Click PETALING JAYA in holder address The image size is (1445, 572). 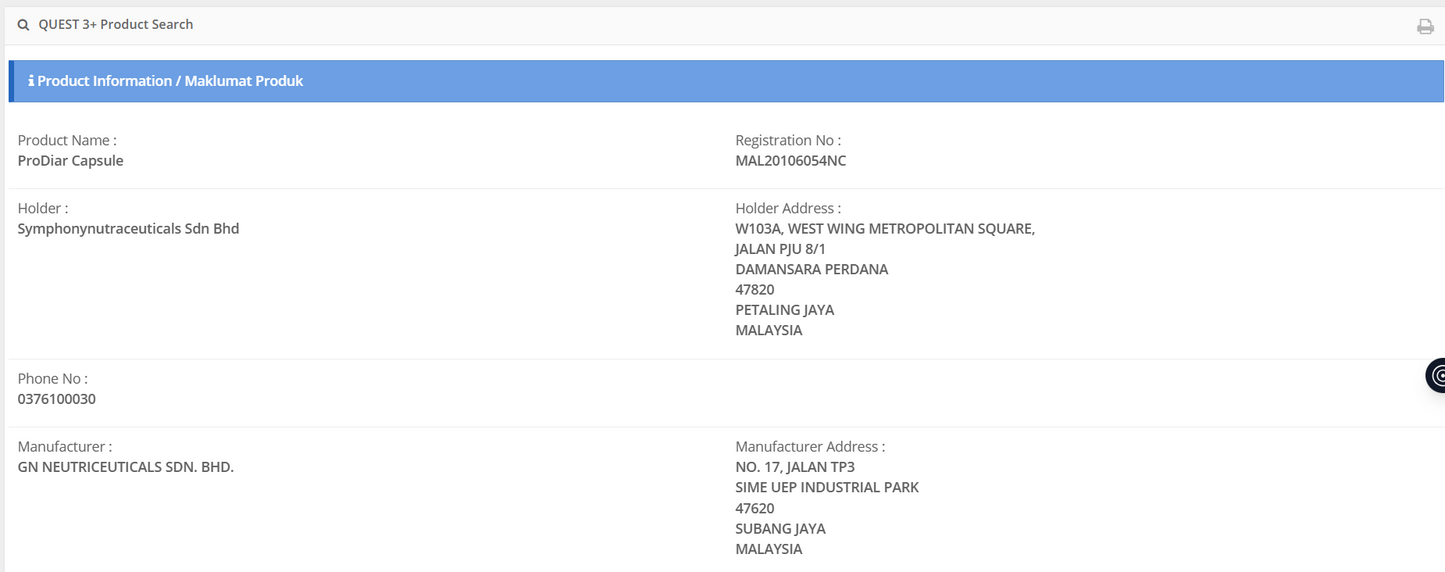point(785,310)
